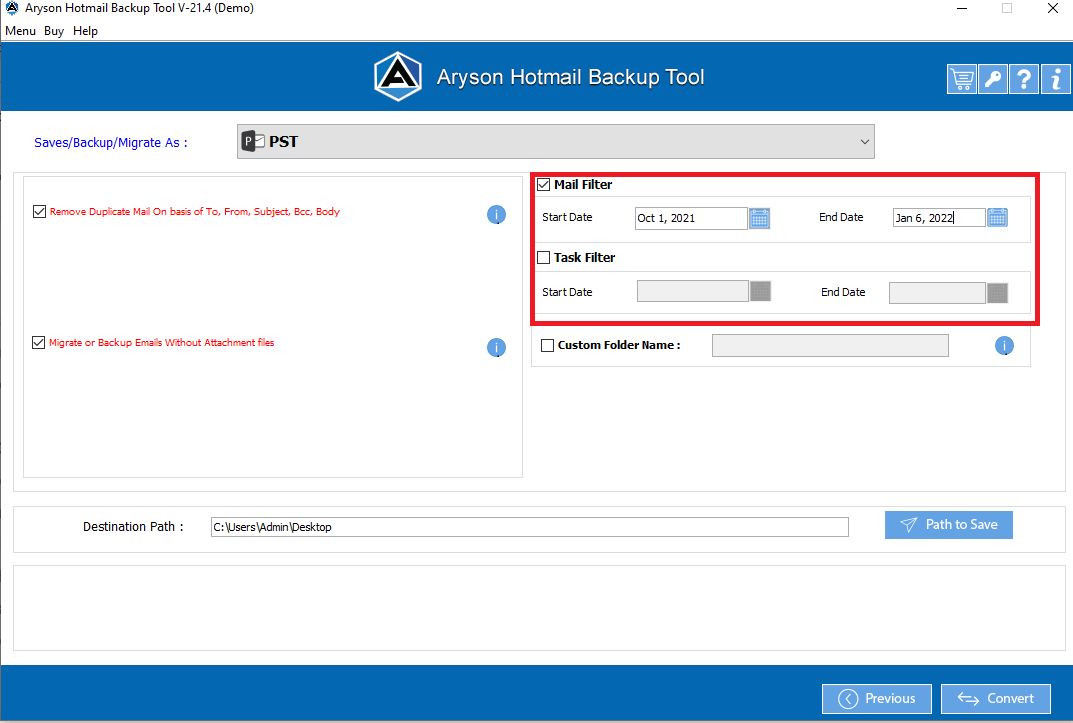
Task: Minimize the Aryson Hotmail Backup window
Action: click(x=962, y=9)
